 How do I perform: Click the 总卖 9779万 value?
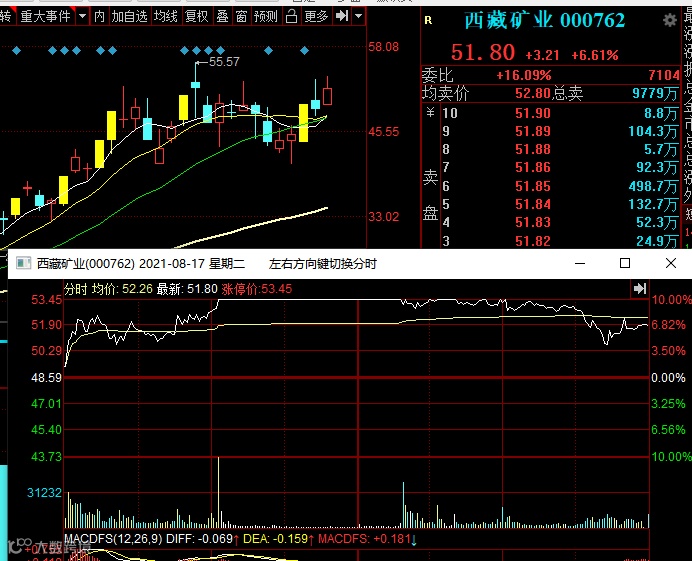click(x=655, y=94)
